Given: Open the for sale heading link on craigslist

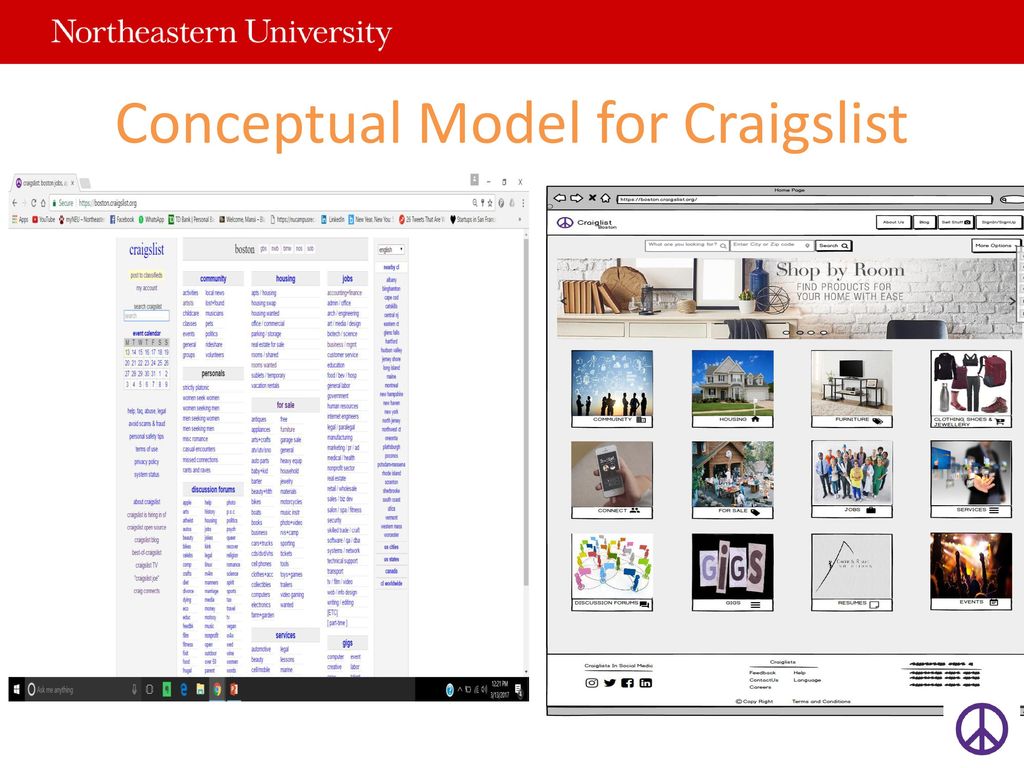Looking at the screenshot, I should 285,405.
